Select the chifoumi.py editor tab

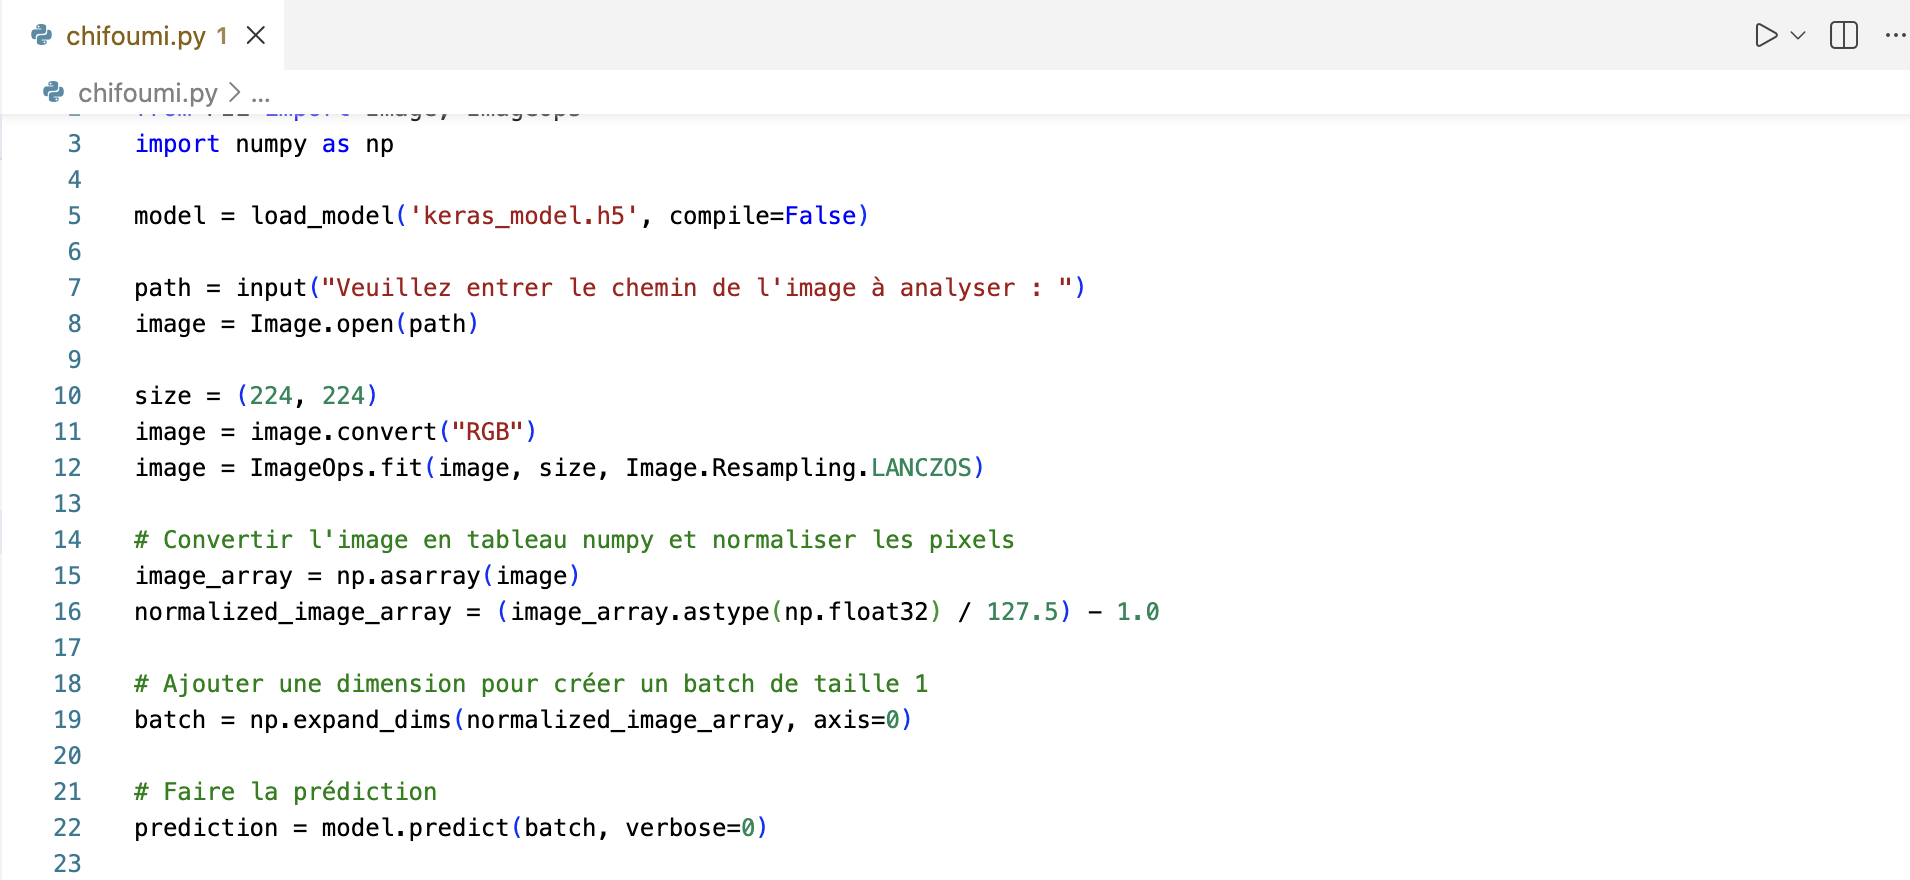click(x=135, y=36)
